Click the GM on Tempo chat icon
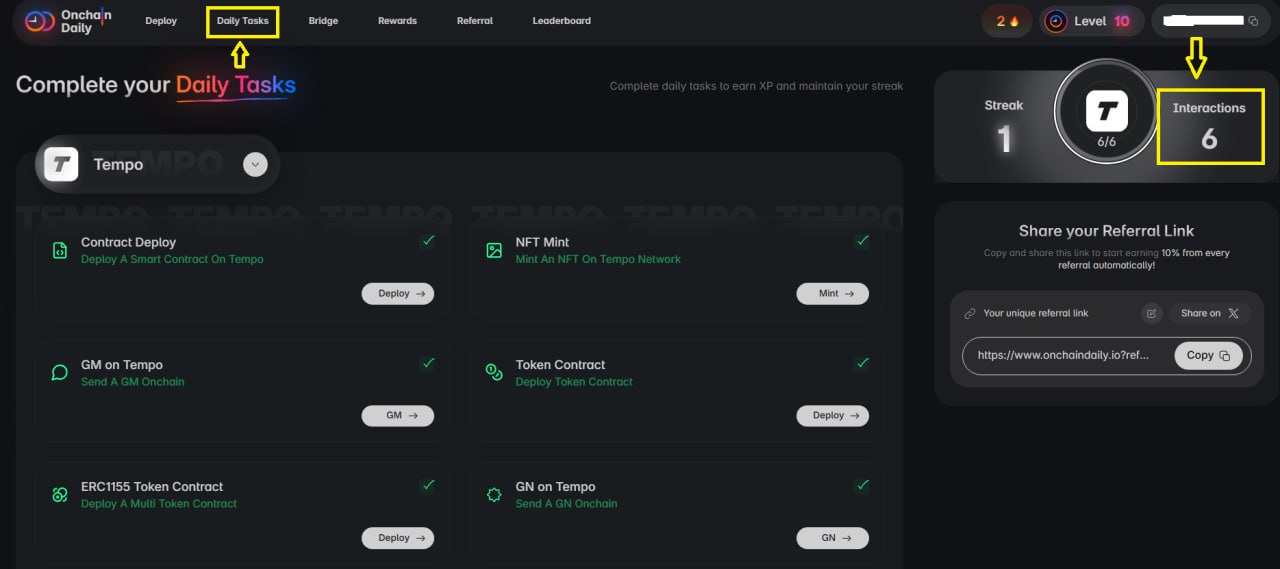The height and width of the screenshot is (569, 1280). coord(60,373)
